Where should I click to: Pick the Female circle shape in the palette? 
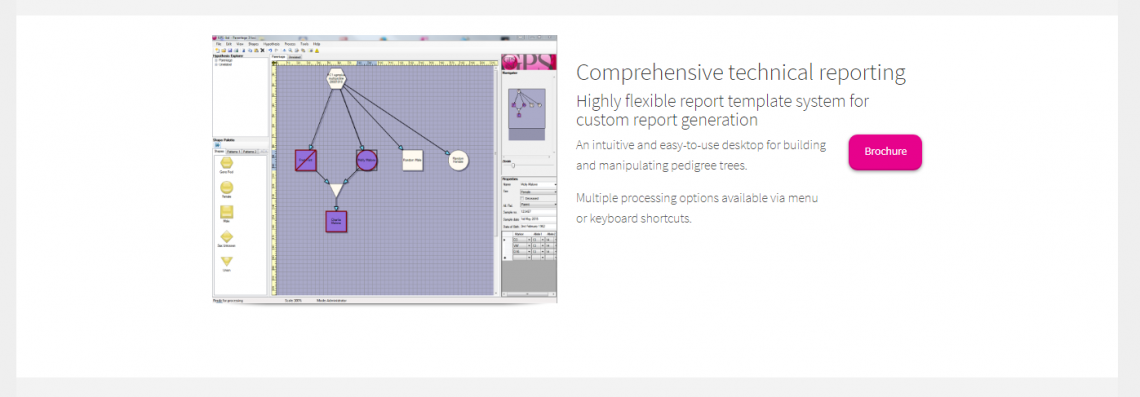click(227, 188)
